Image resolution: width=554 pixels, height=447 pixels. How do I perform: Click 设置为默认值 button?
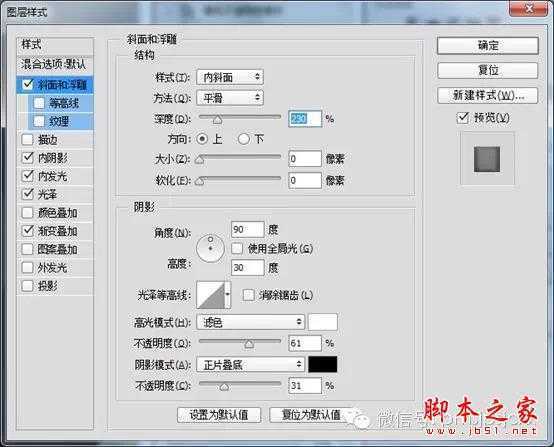tap(219, 415)
